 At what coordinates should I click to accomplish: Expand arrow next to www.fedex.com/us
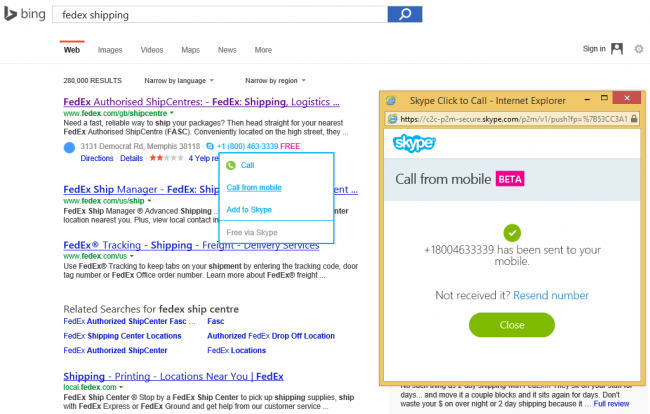pos(132,256)
